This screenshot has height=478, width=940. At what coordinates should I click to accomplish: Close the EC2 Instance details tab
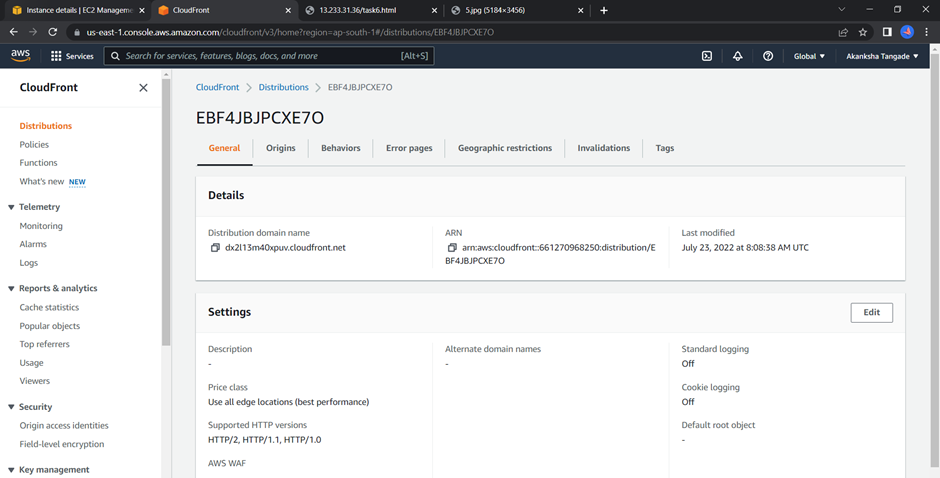pos(142,10)
